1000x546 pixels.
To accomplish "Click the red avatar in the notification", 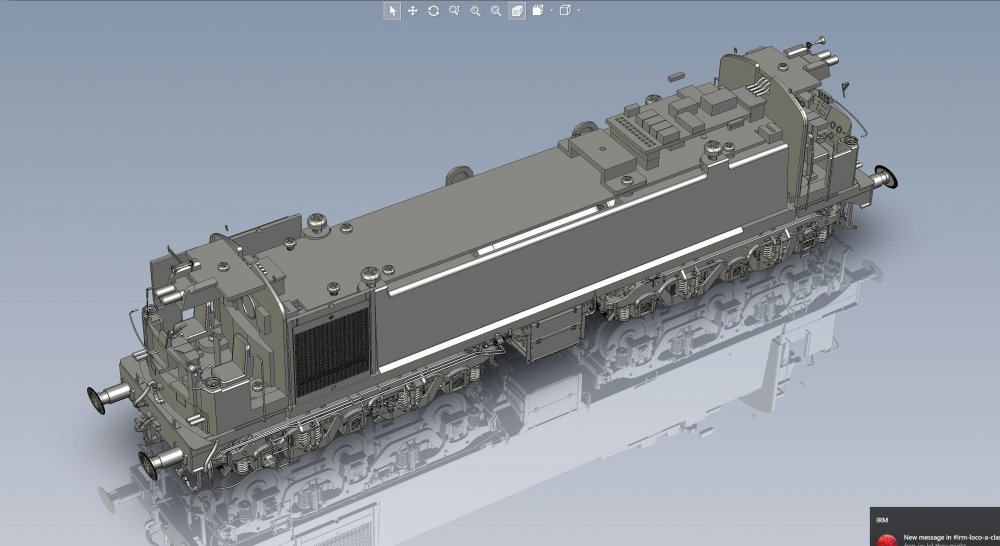I will pos(886,540).
